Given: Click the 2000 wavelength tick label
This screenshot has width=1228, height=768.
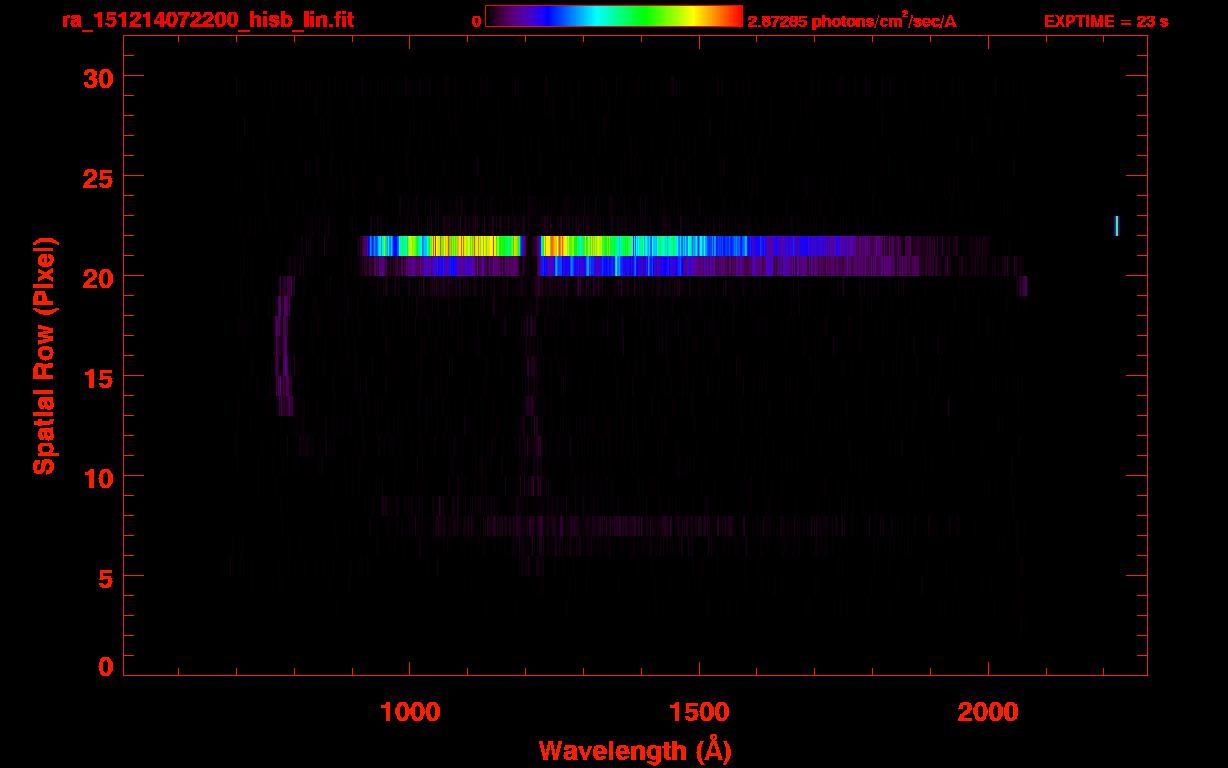Looking at the screenshot, I should click(988, 712).
